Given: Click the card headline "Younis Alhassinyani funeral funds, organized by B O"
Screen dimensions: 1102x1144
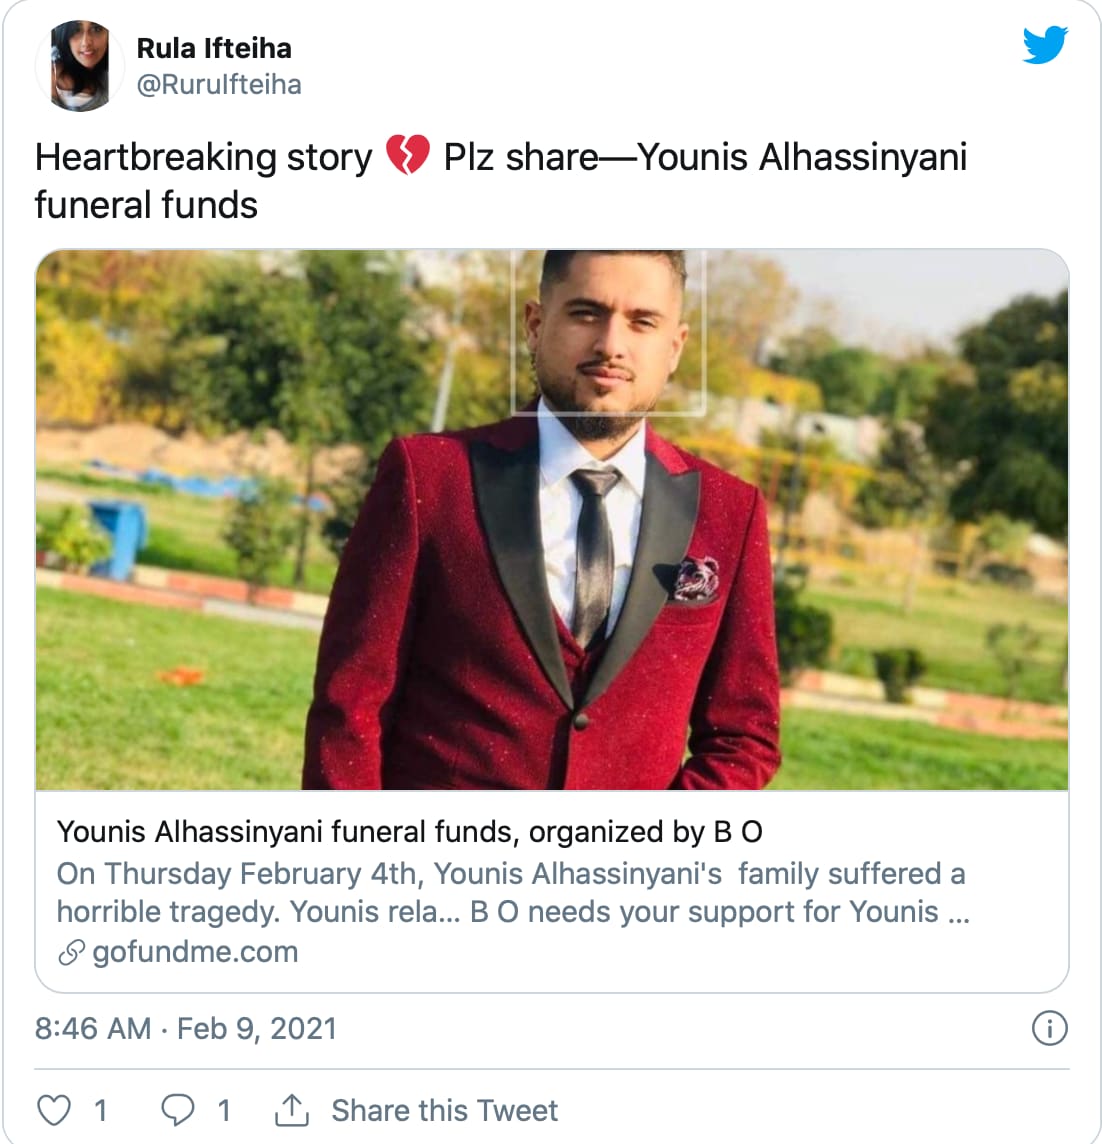Looking at the screenshot, I should tap(410, 832).
